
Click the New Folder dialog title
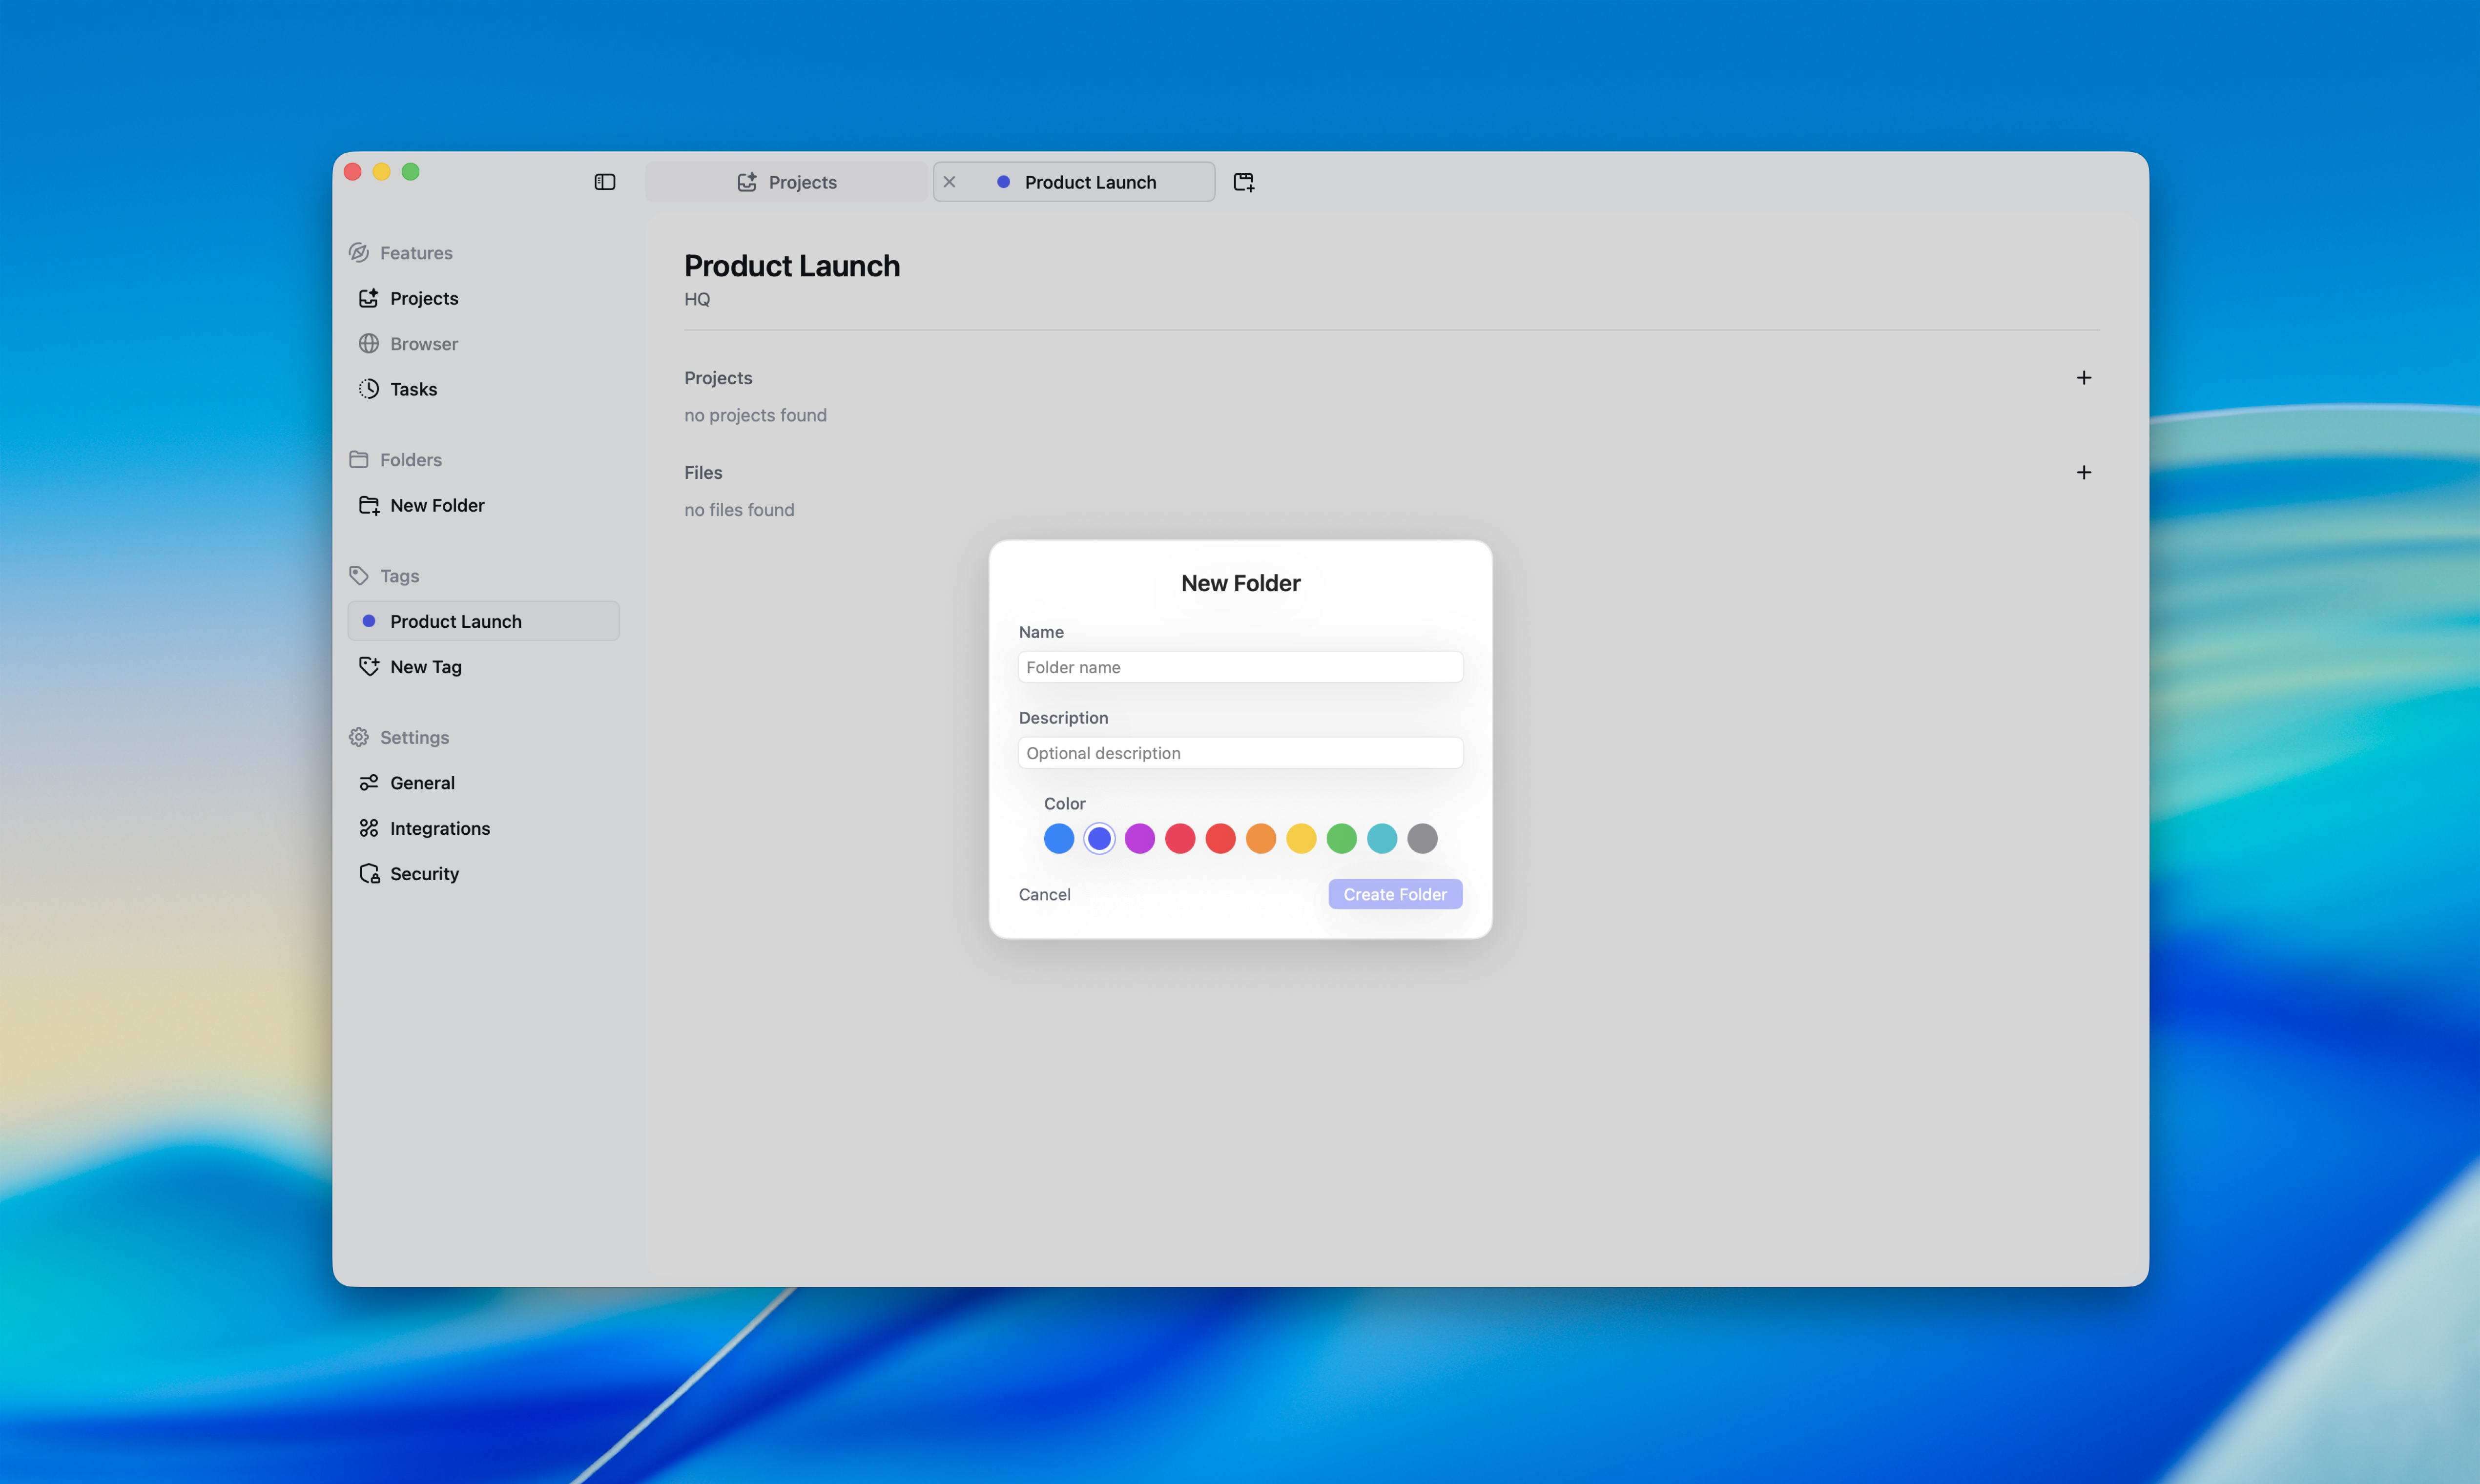click(1240, 584)
